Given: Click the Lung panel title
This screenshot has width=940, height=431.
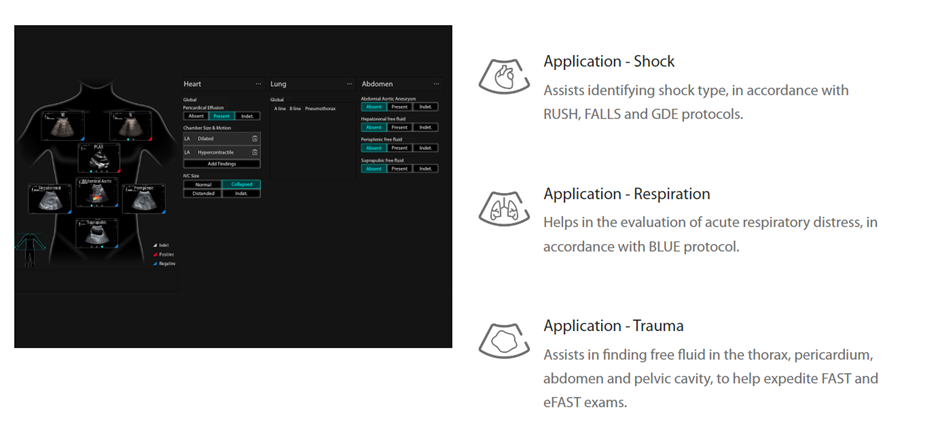Looking at the screenshot, I should [278, 84].
